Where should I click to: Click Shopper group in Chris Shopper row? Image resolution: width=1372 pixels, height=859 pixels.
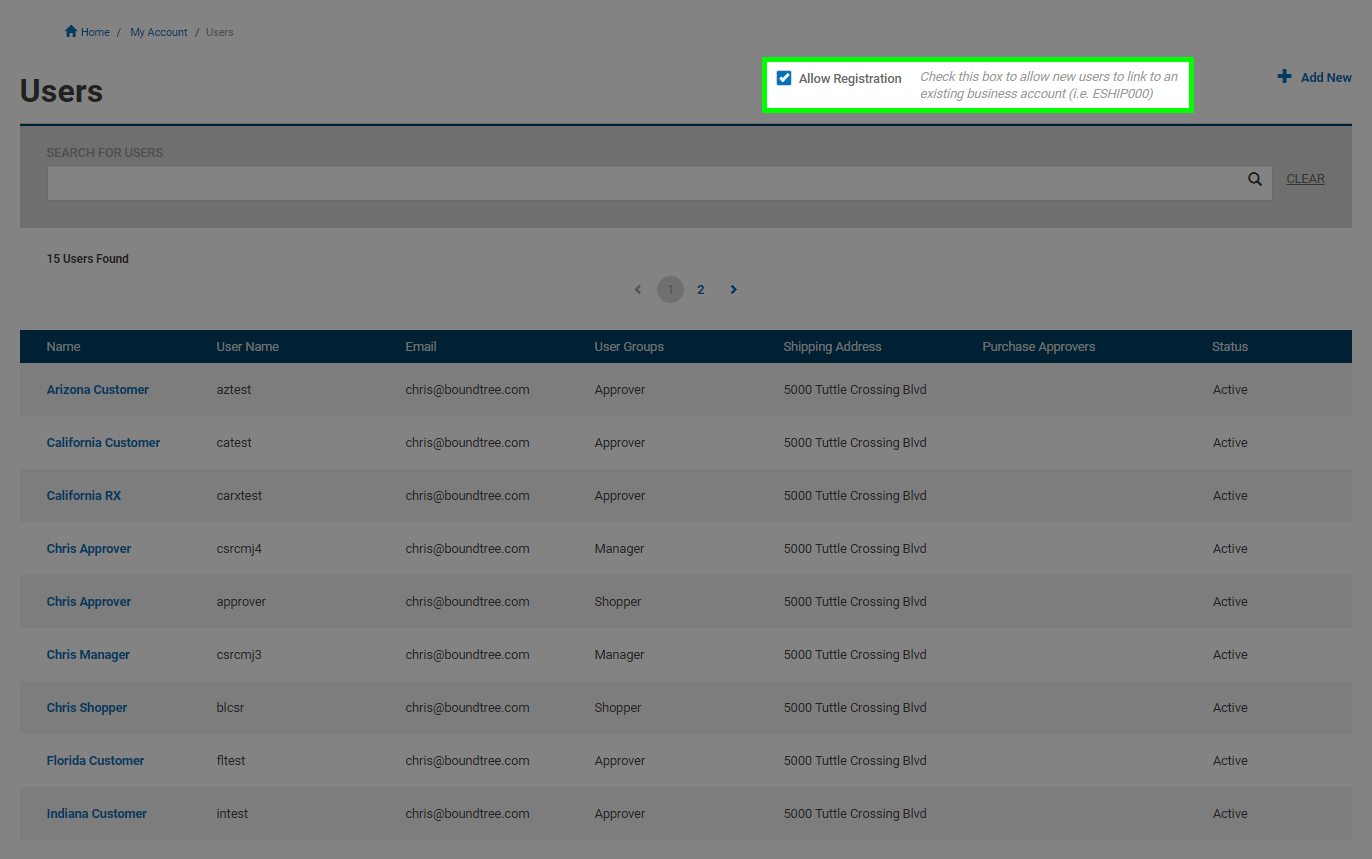[618, 708]
